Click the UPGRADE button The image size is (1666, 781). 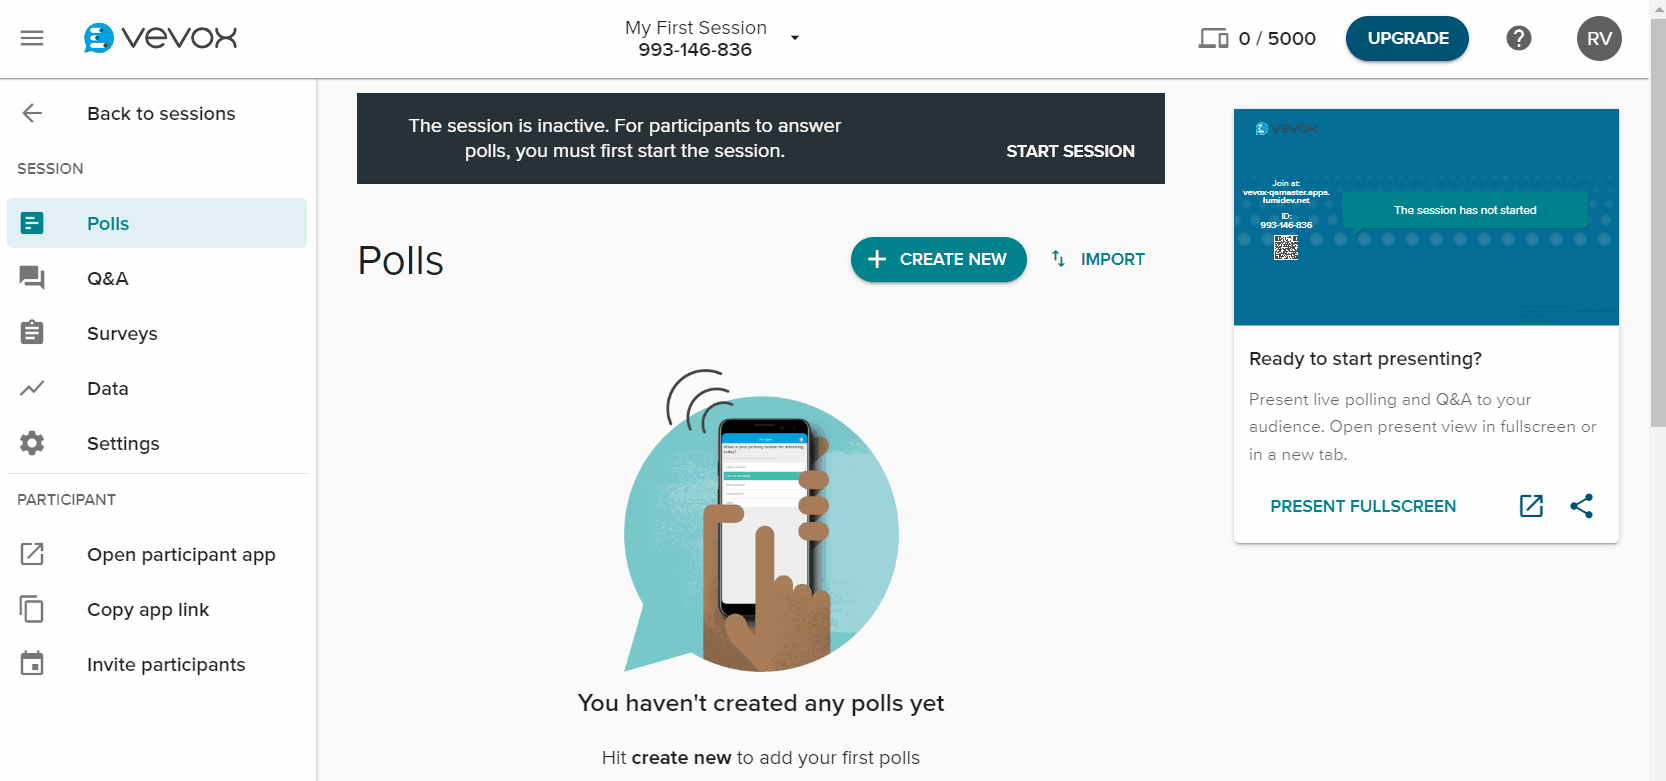pyautogui.click(x=1407, y=38)
